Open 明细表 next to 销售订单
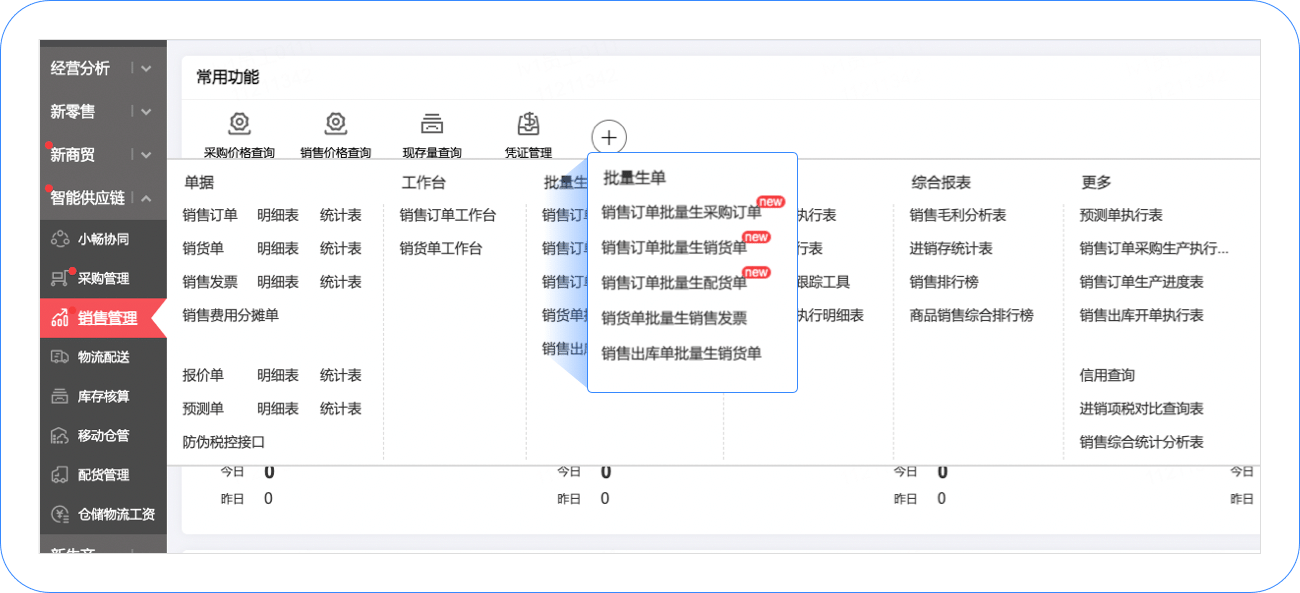 pyautogui.click(x=278, y=215)
